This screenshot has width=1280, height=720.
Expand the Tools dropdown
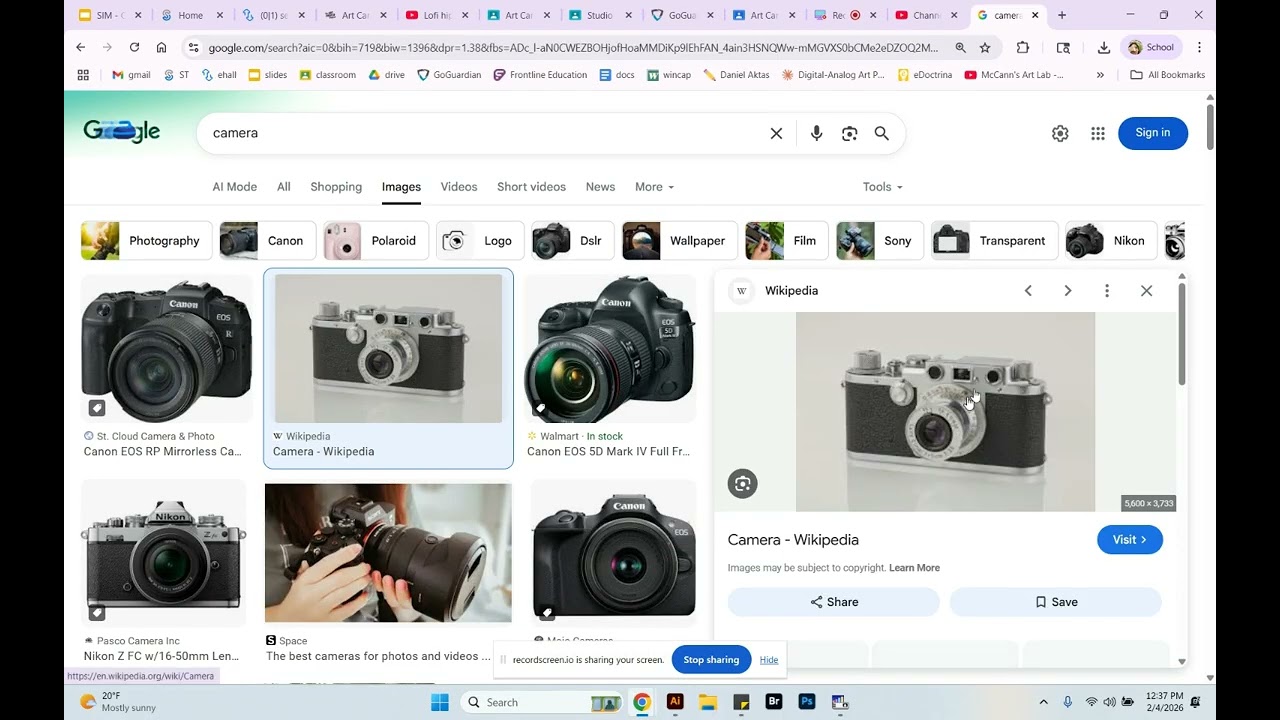click(x=883, y=187)
